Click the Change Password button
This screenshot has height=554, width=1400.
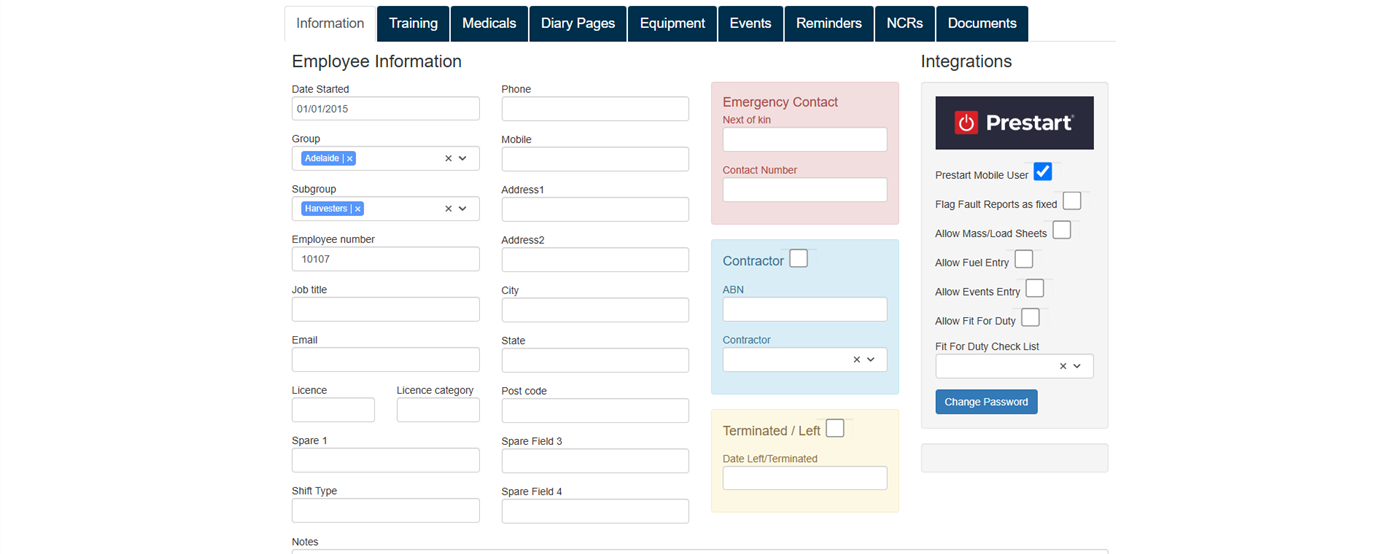tap(986, 402)
